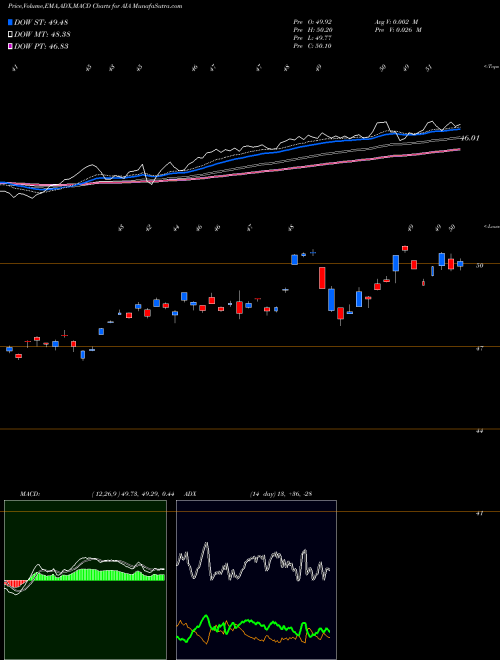Click the blue DOW ST legend swatch
Screen dimensions: 500x660
tap(11, 22)
